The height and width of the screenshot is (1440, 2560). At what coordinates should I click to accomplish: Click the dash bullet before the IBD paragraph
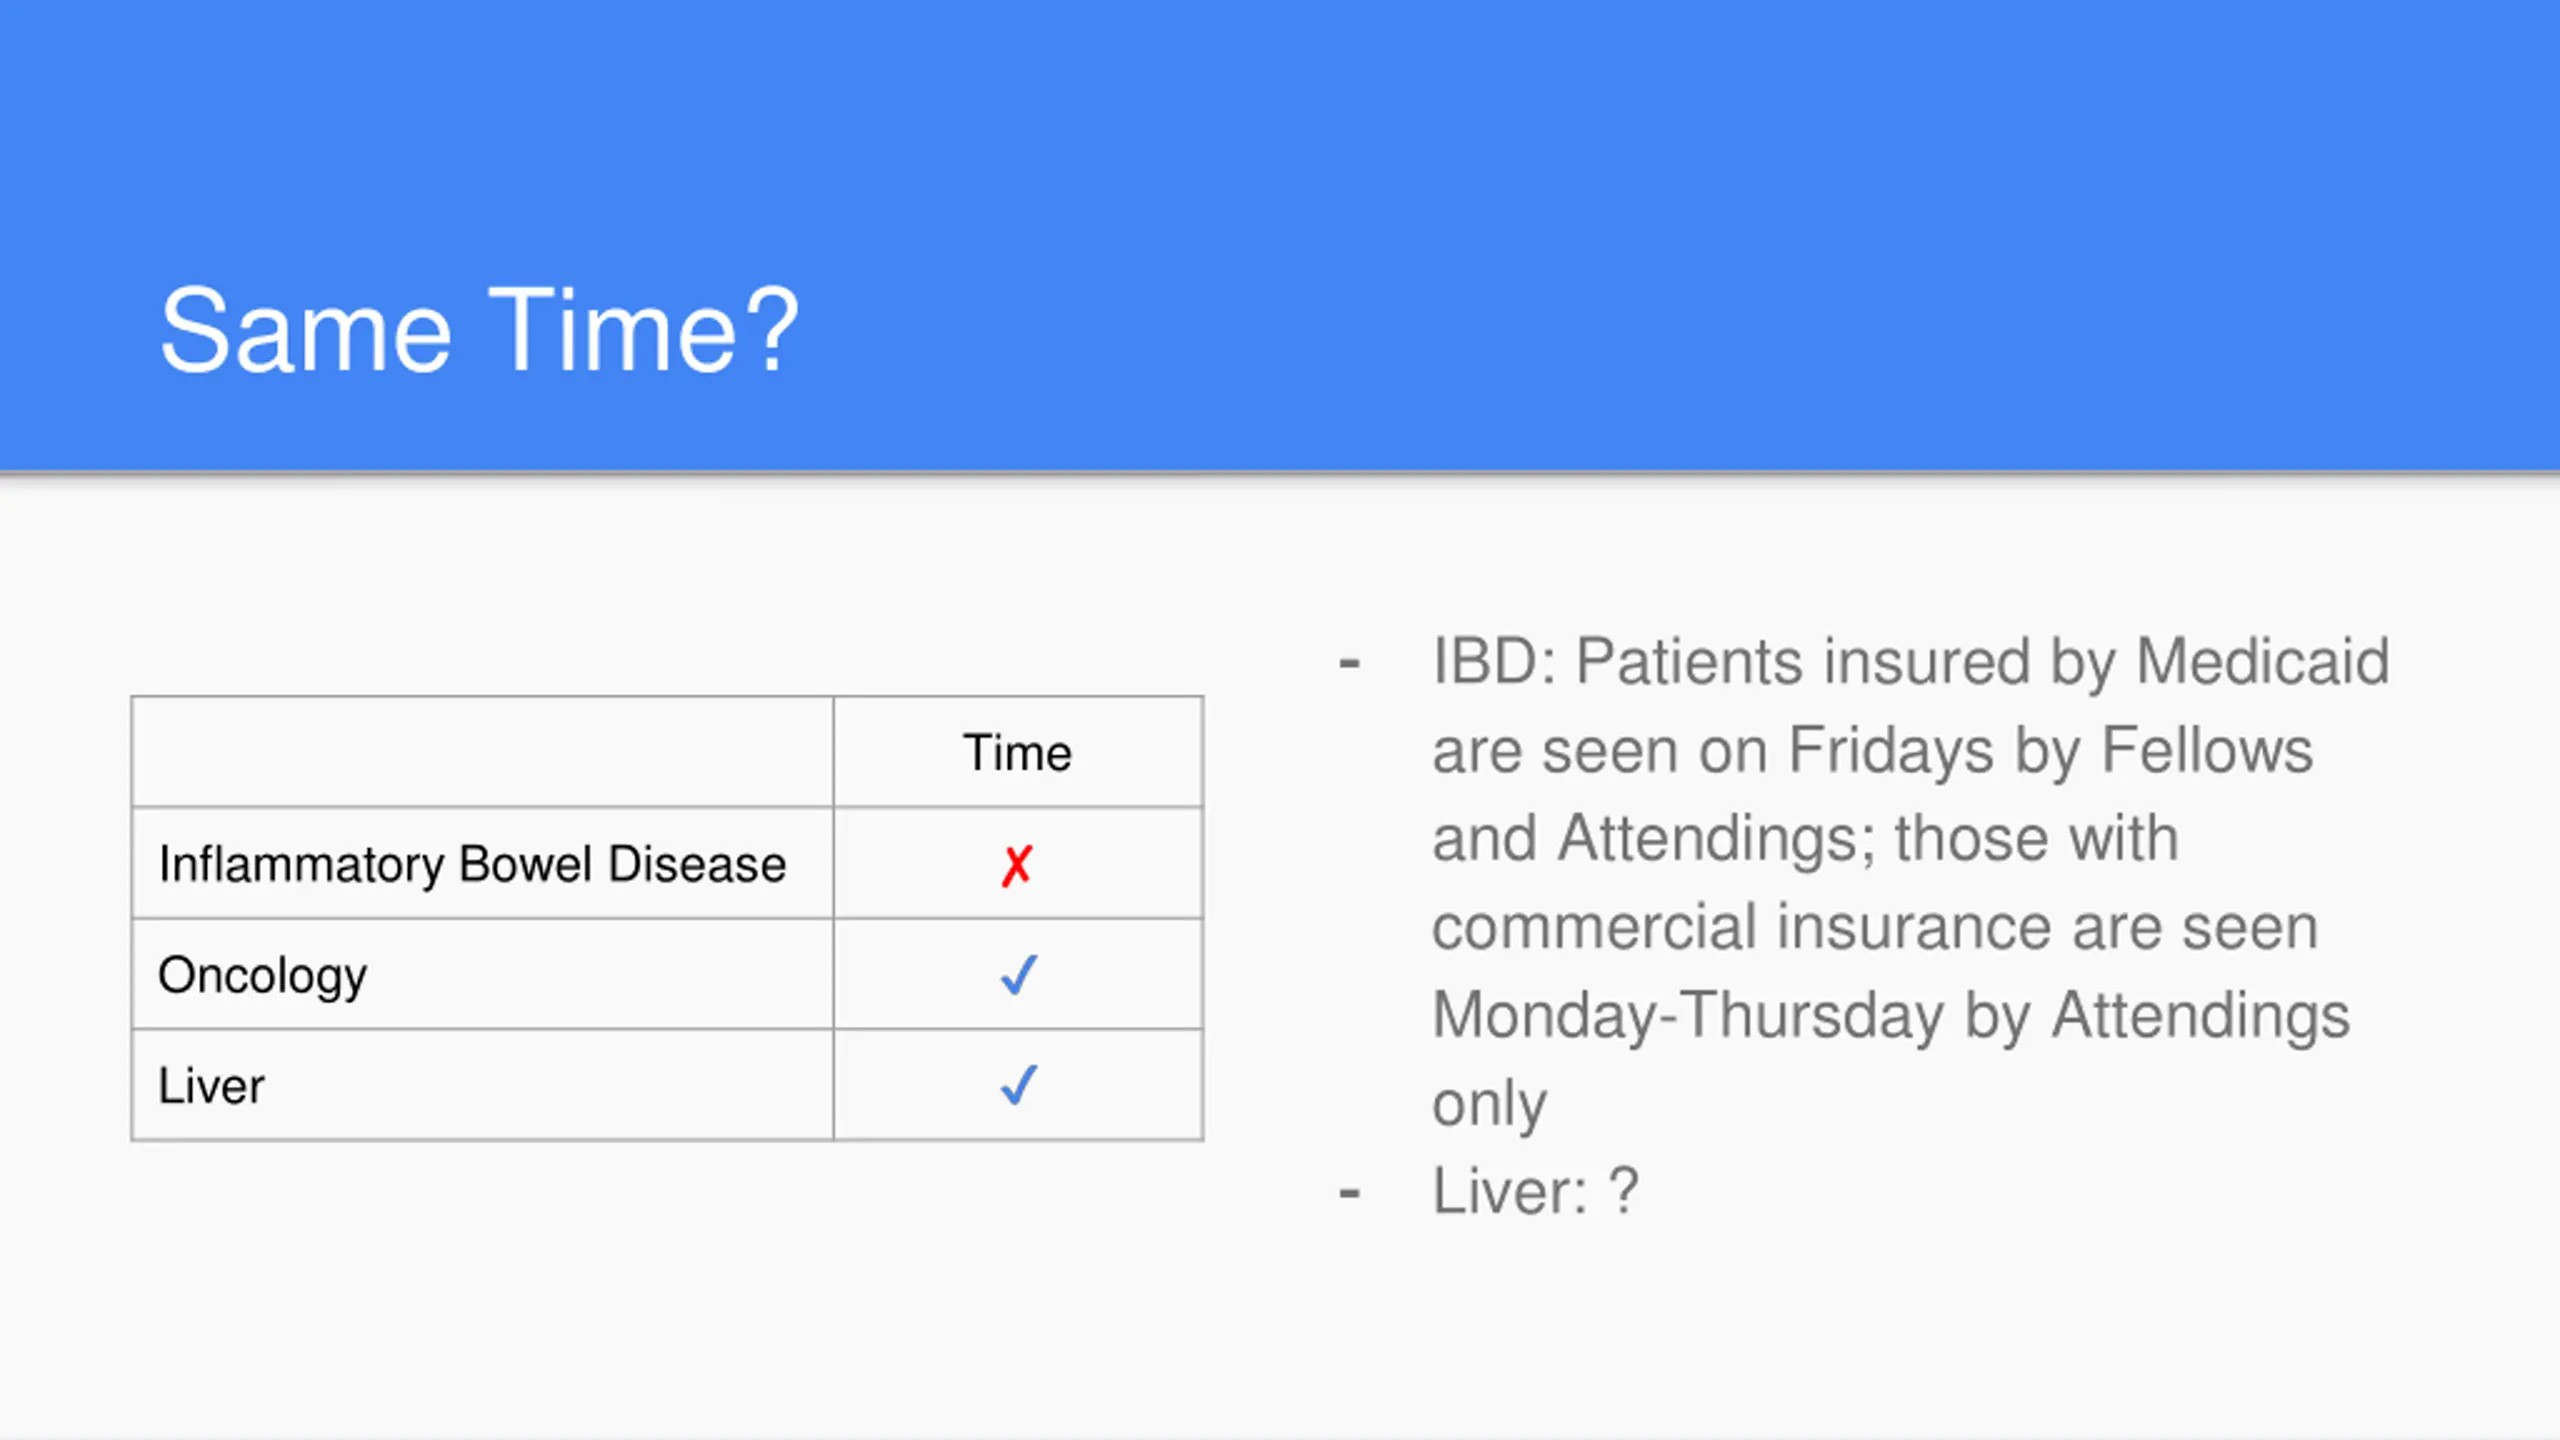coord(1349,662)
